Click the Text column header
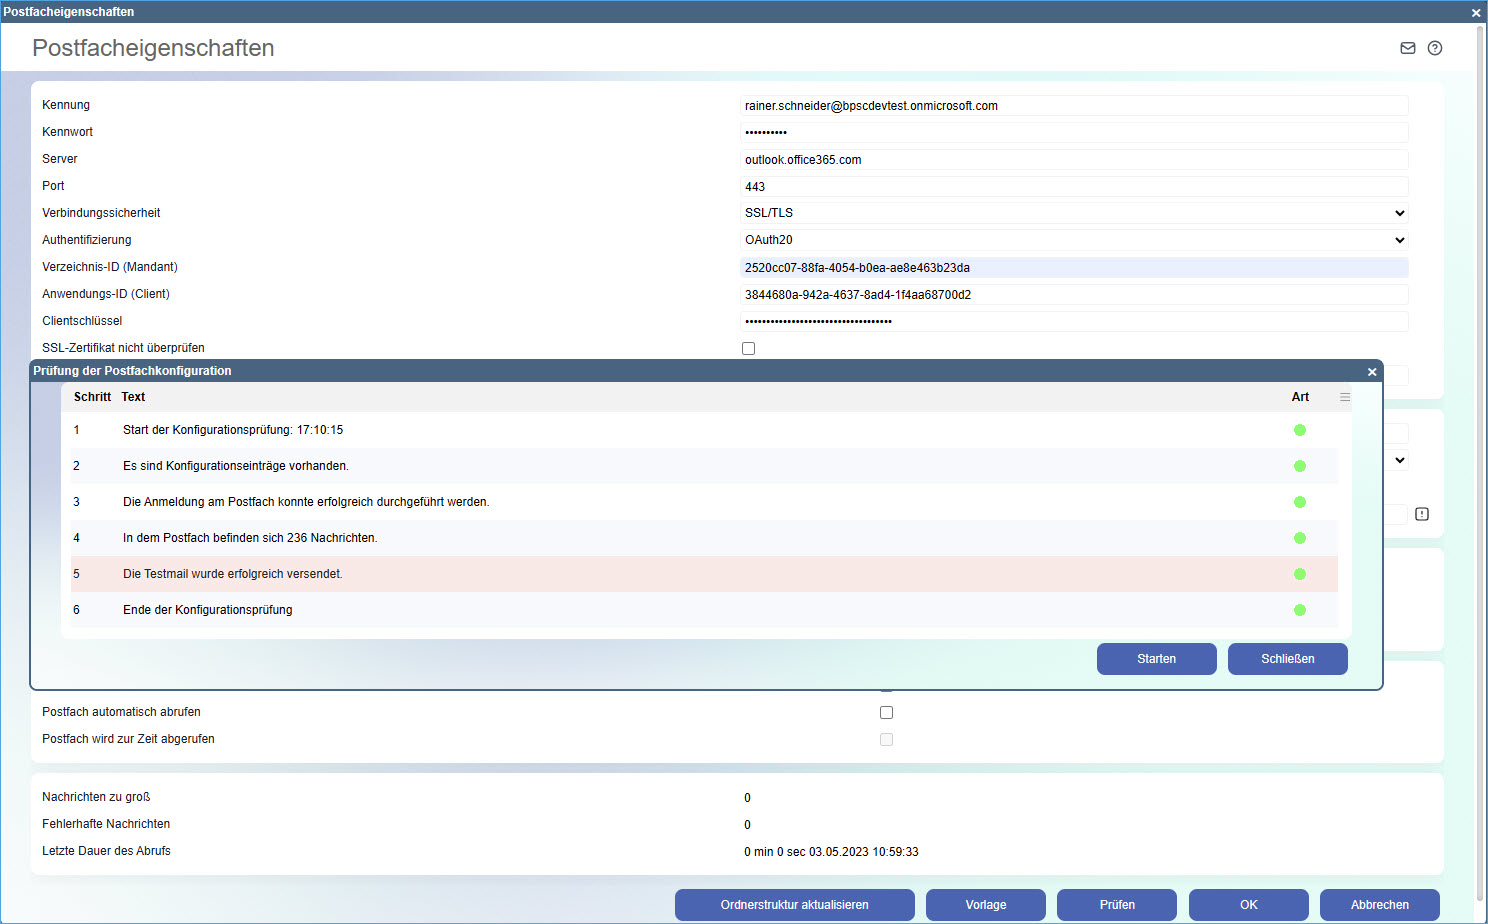Viewport: 1488px width, 924px height. tap(133, 397)
